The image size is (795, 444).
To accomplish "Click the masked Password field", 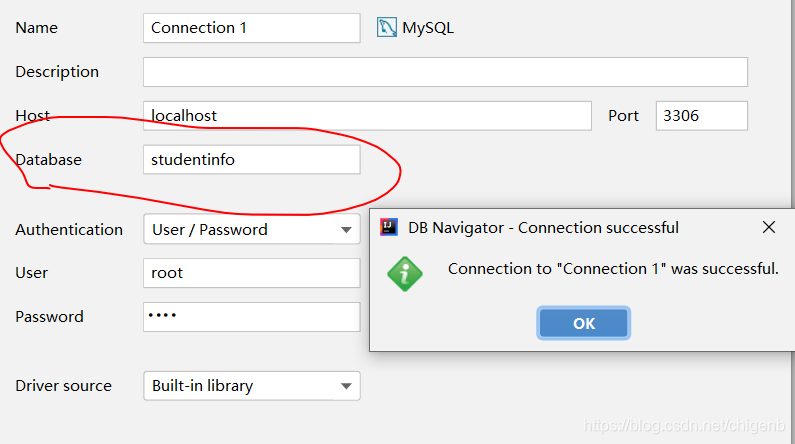I will 252,317.
